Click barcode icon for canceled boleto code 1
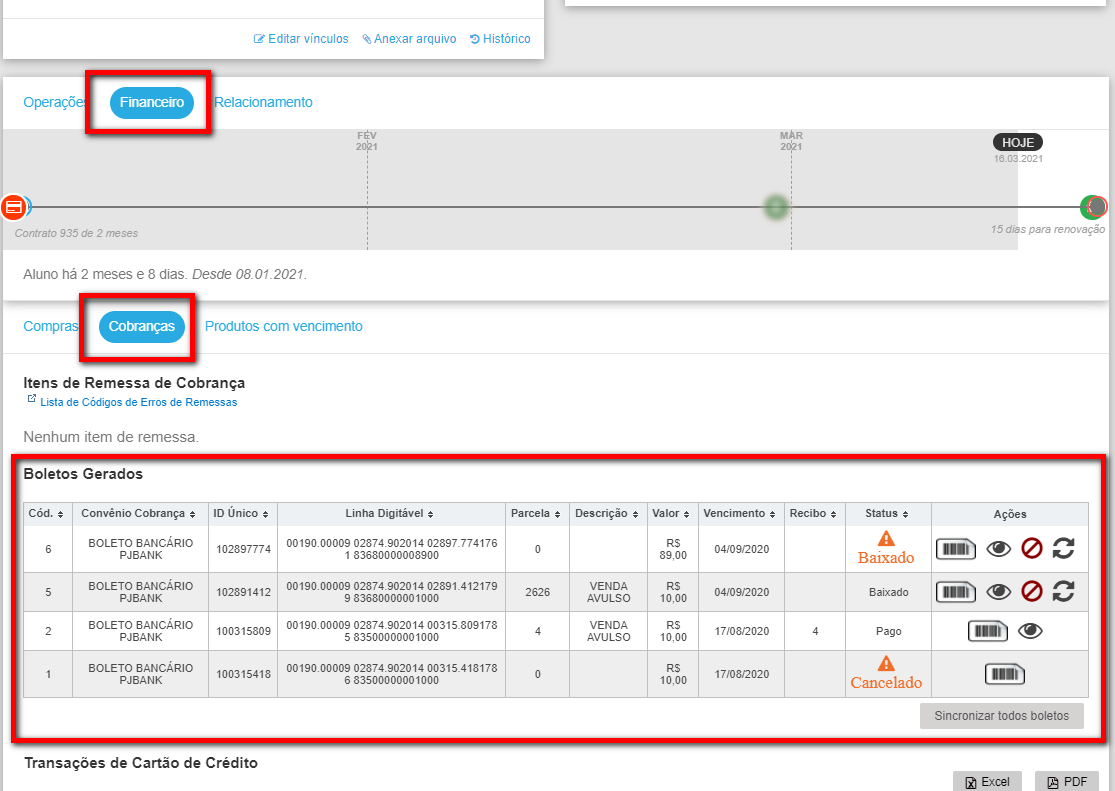The height and width of the screenshot is (791, 1115). pos(1005,674)
